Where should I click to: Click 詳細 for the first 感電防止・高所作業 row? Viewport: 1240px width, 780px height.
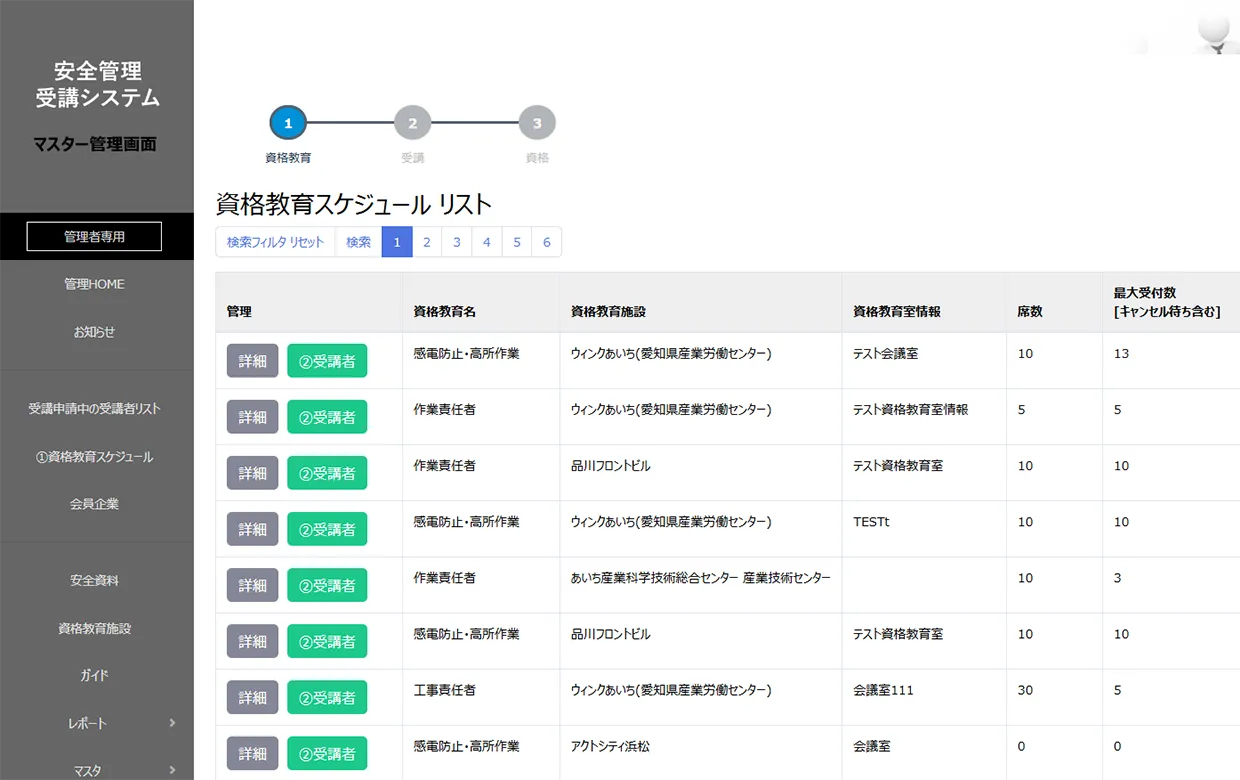pyautogui.click(x=252, y=361)
